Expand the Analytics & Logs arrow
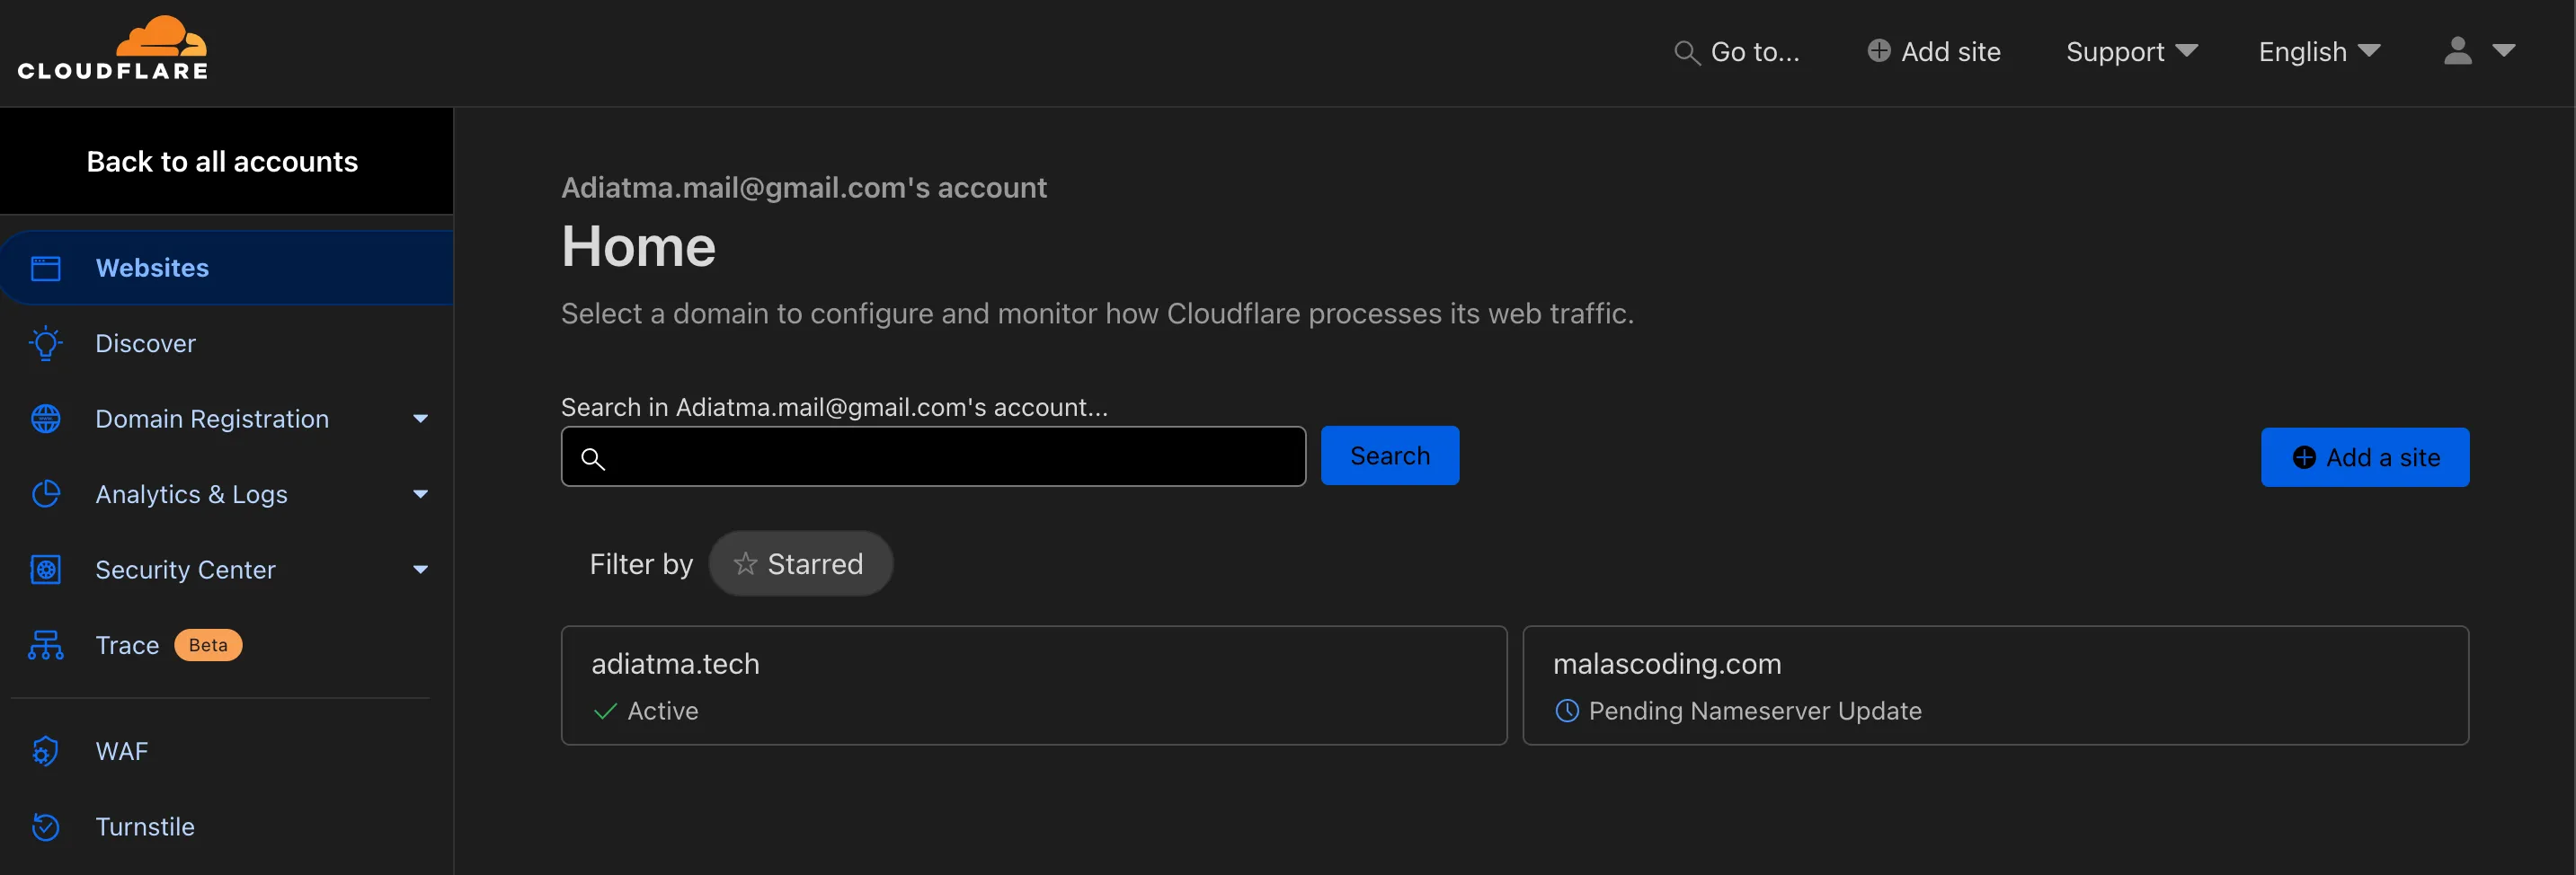This screenshot has height=875, width=2576. tap(421, 494)
